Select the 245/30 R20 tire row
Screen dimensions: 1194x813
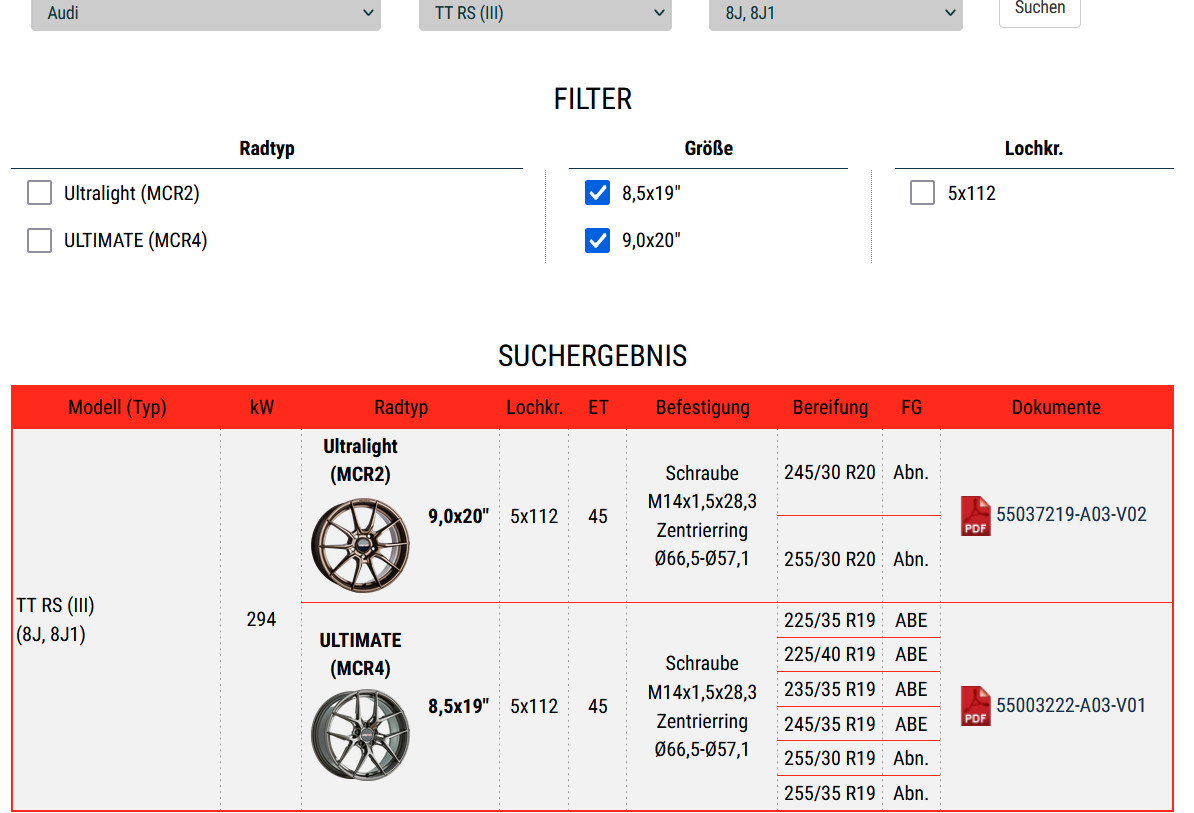point(829,472)
